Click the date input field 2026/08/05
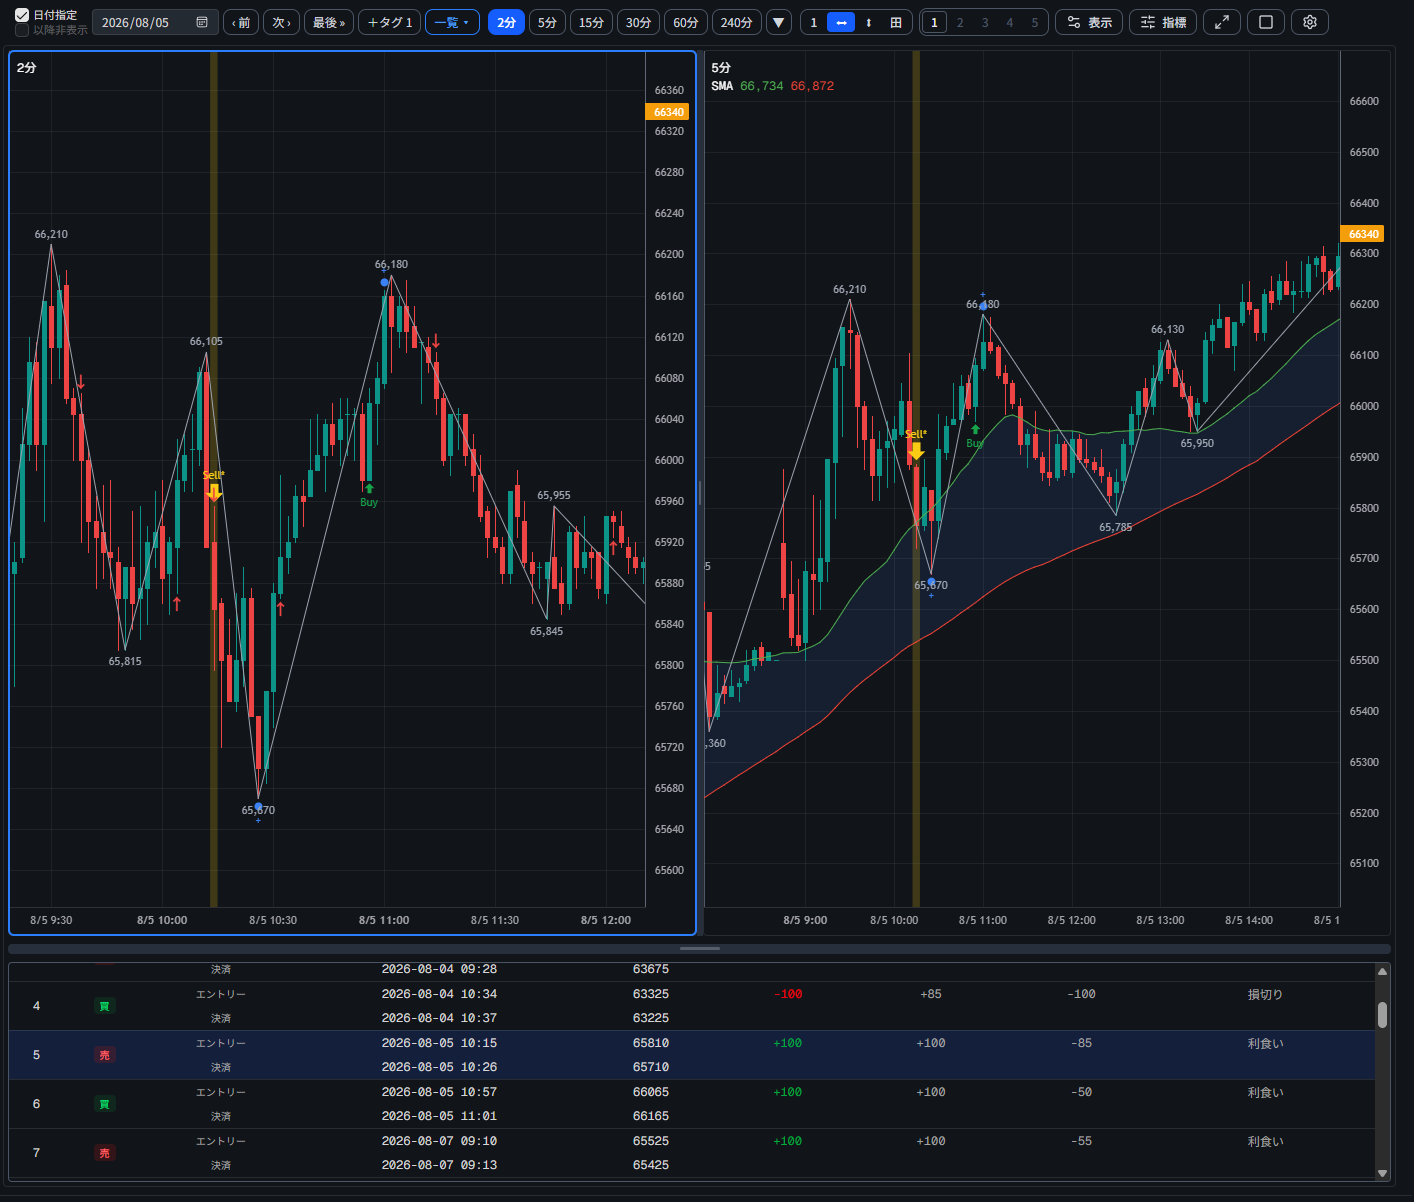Screen dimensions: 1414x1202 coord(155,22)
